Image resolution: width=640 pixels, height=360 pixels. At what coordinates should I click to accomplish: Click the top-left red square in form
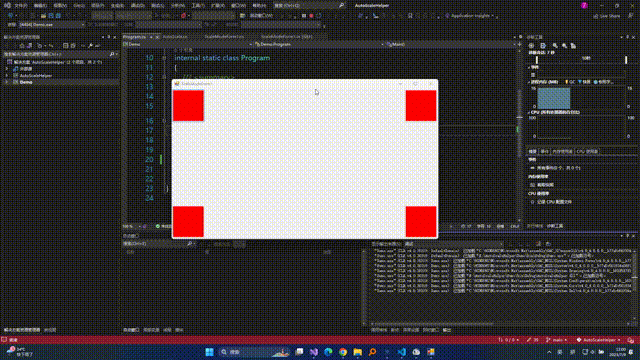[x=188, y=106]
